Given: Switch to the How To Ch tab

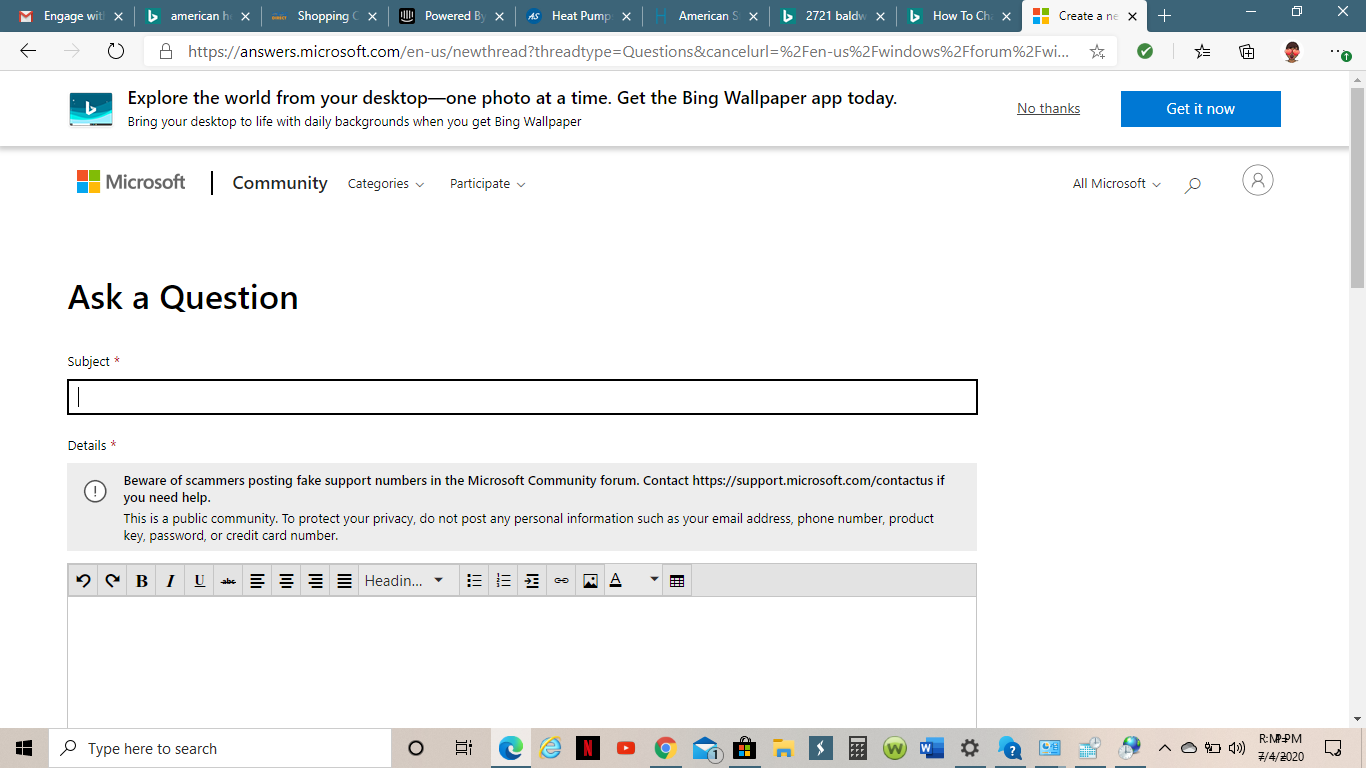Looking at the screenshot, I should pos(957,16).
